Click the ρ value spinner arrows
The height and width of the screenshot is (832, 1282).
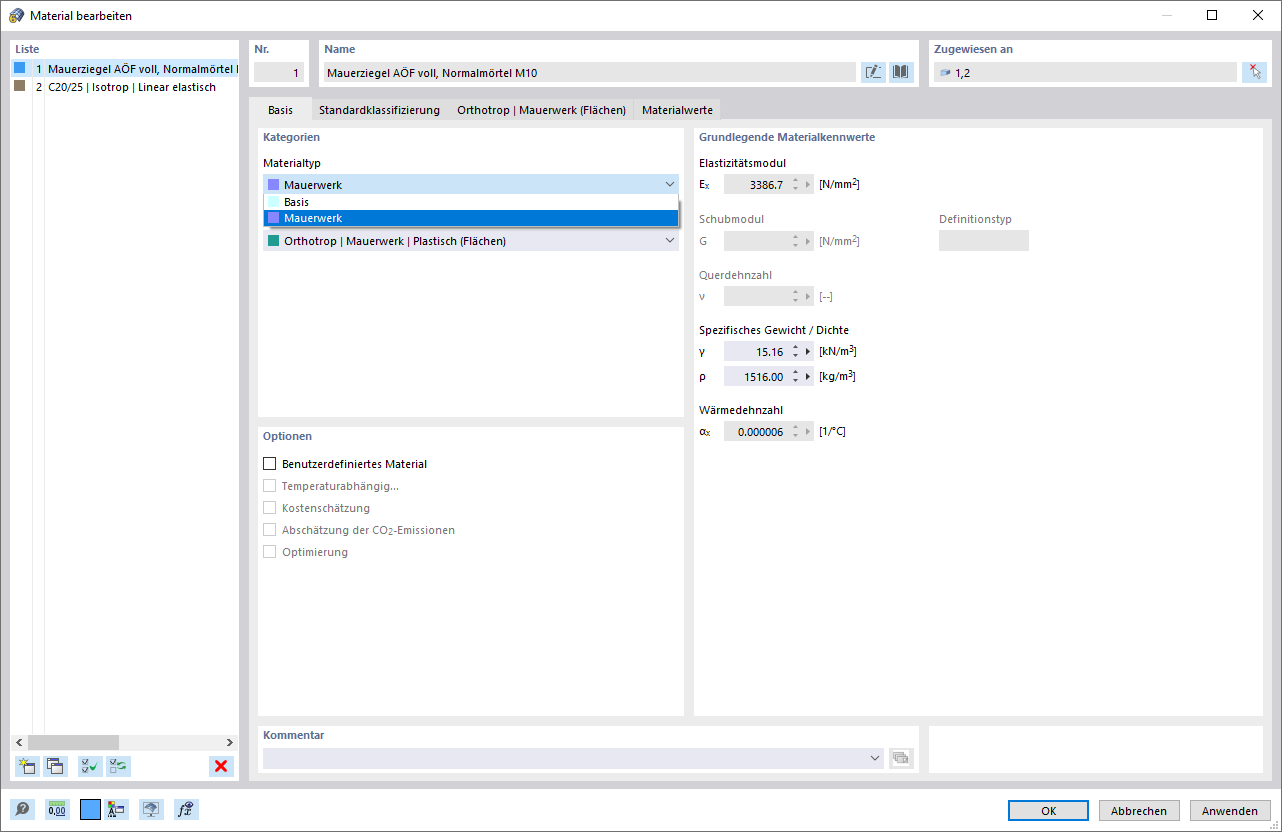click(795, 377)
